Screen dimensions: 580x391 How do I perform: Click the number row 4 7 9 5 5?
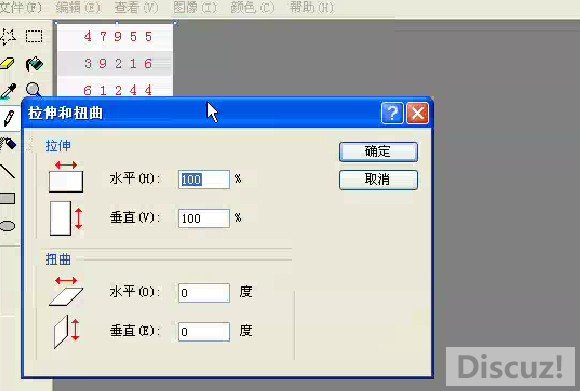point(118,36)
